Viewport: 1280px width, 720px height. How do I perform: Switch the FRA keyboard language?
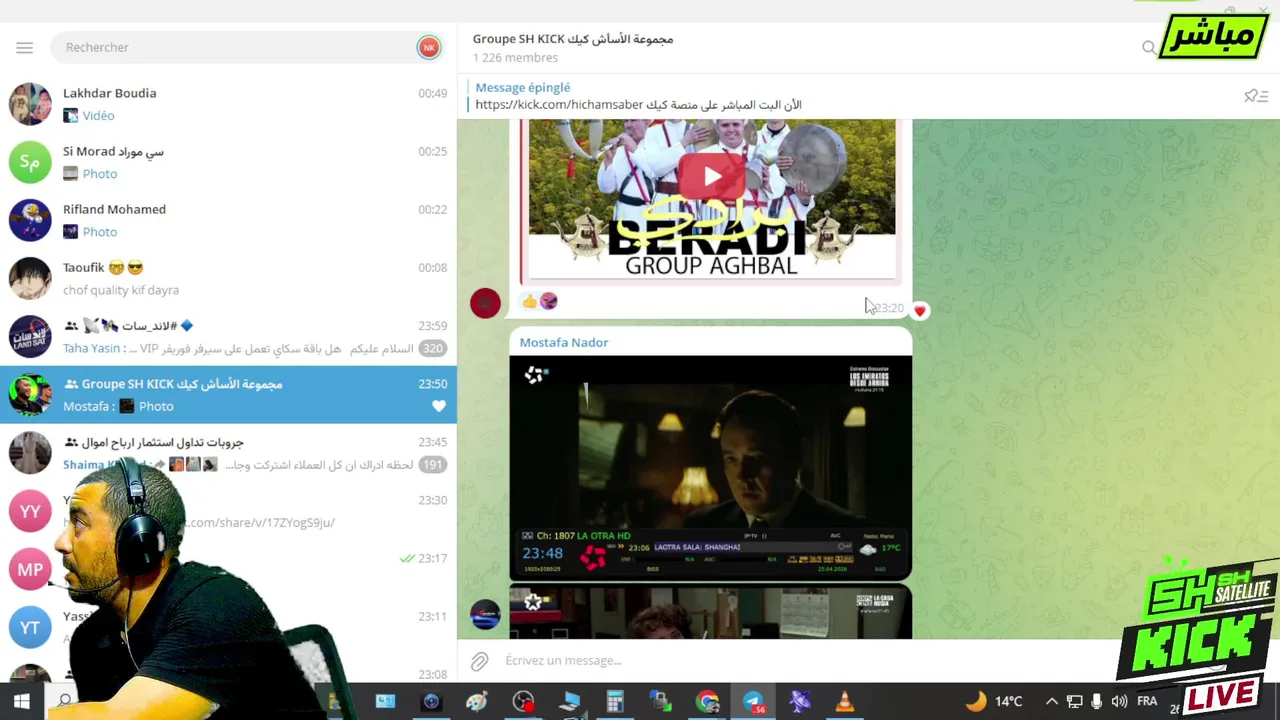pyautogui.click(x=1147, y=701)
